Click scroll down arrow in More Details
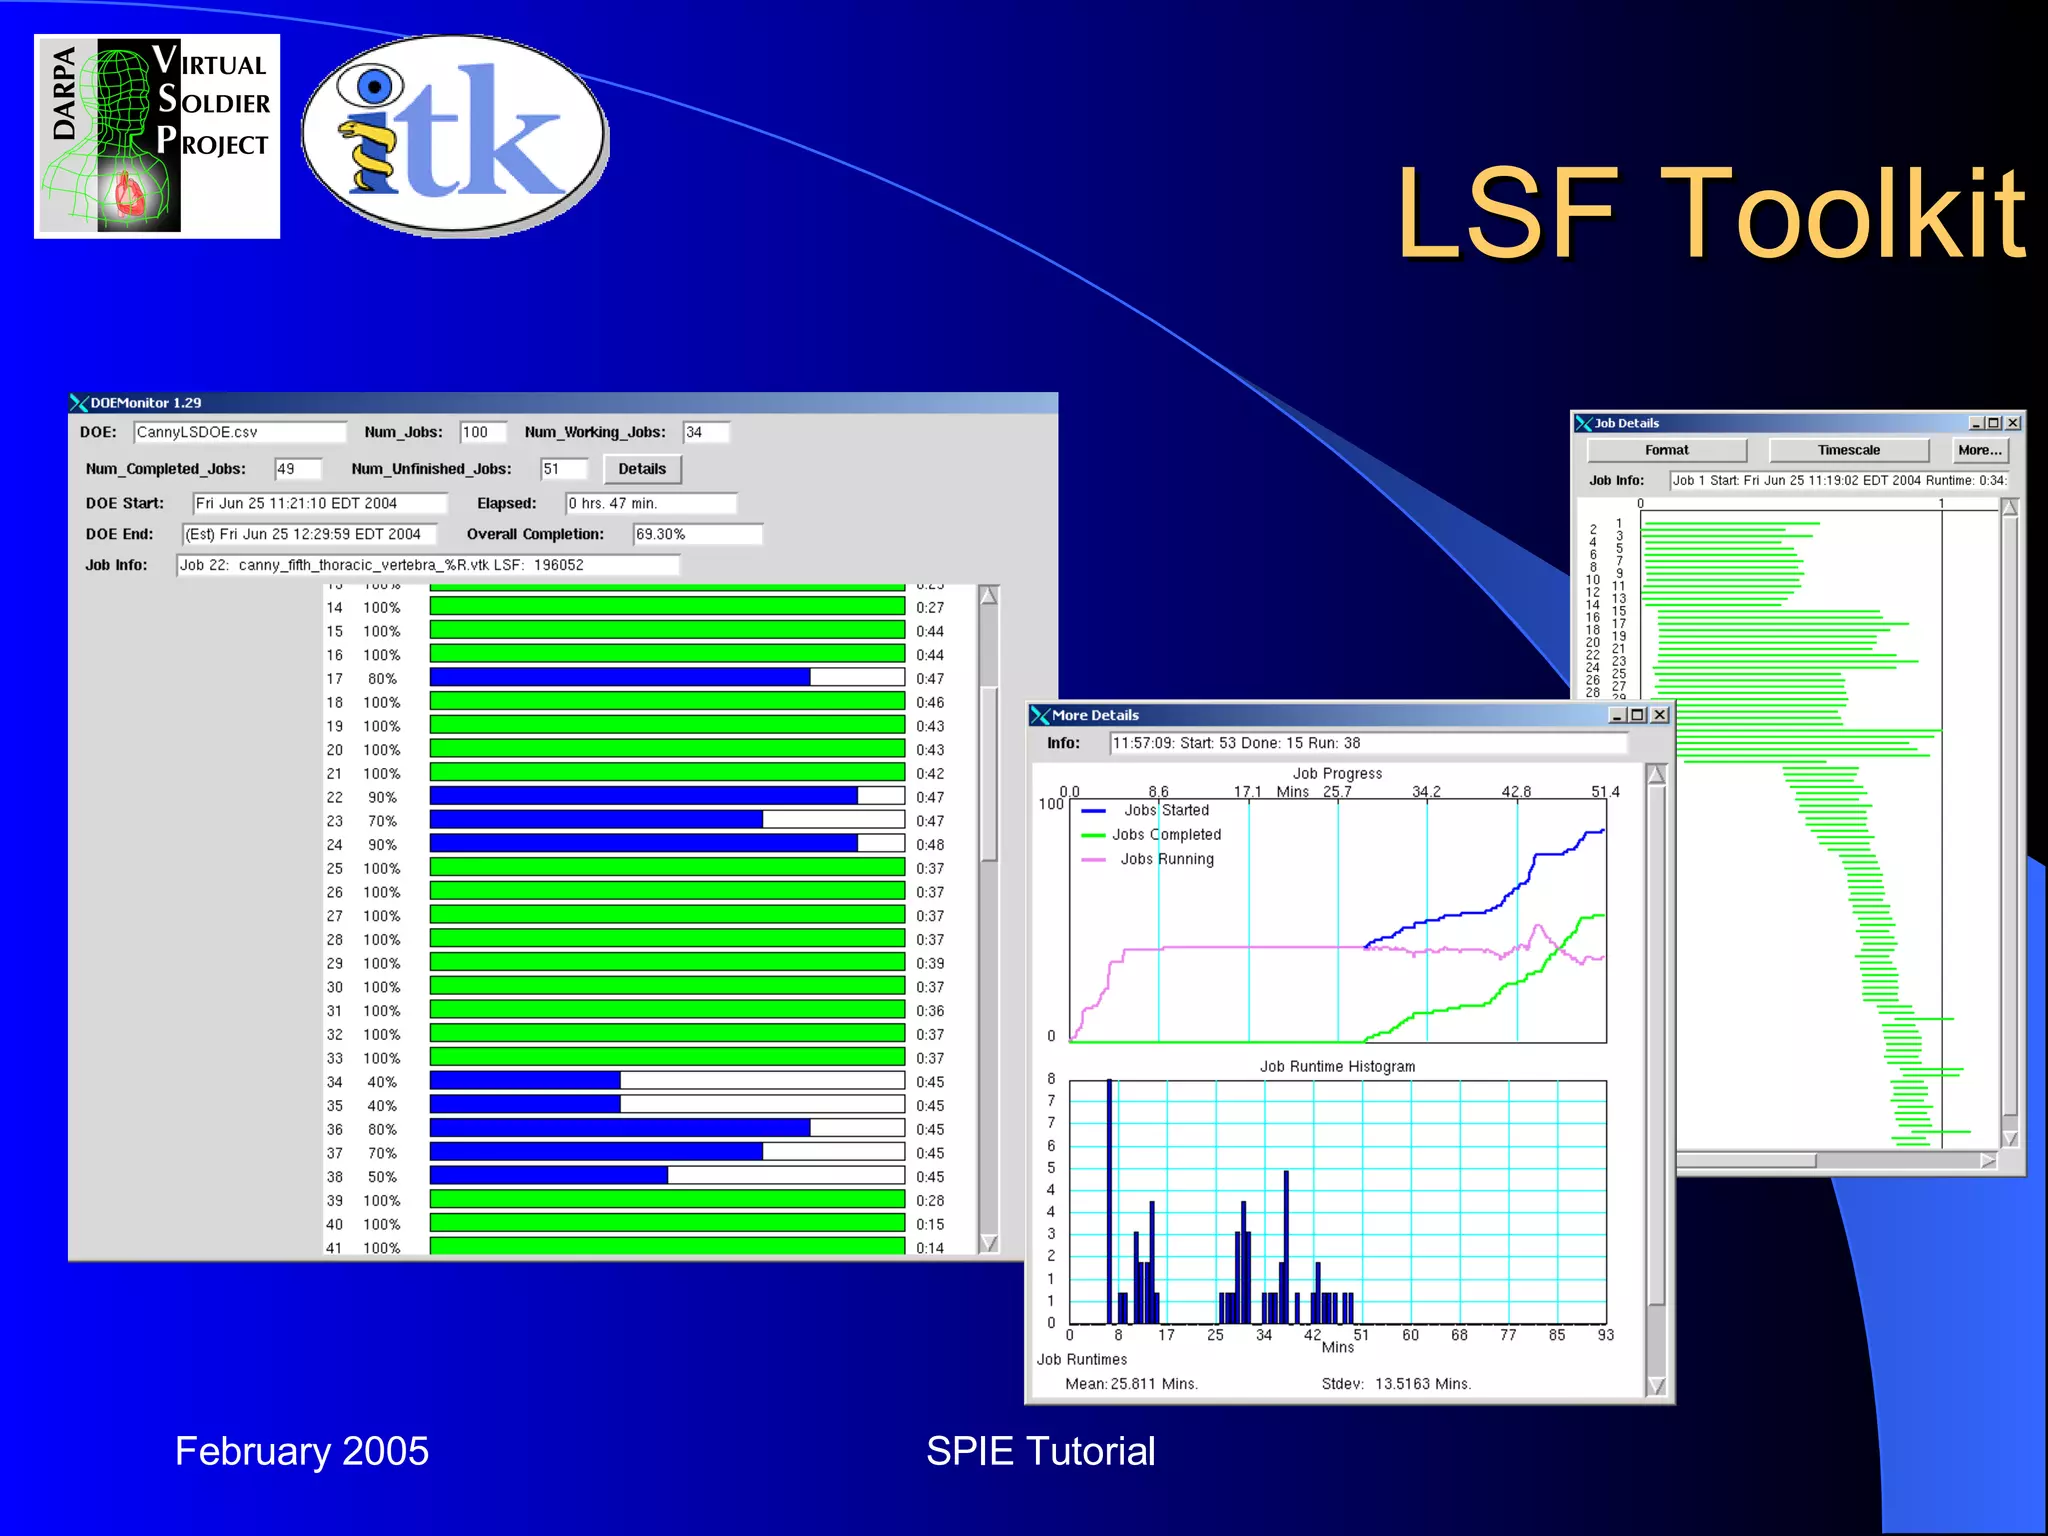2048x1536 pixels. 1656,1385
